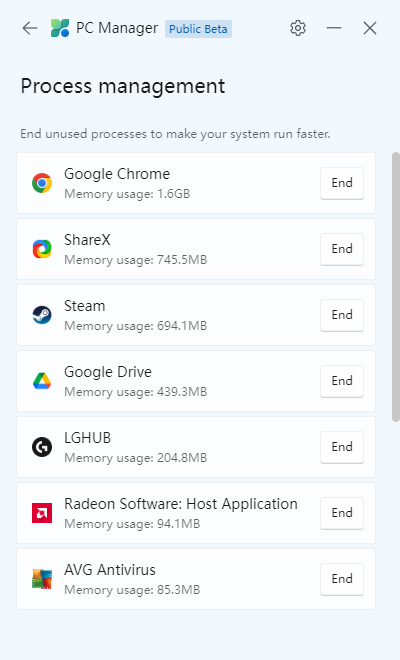Select the 'LGHUB' process name

coord(88,438)
